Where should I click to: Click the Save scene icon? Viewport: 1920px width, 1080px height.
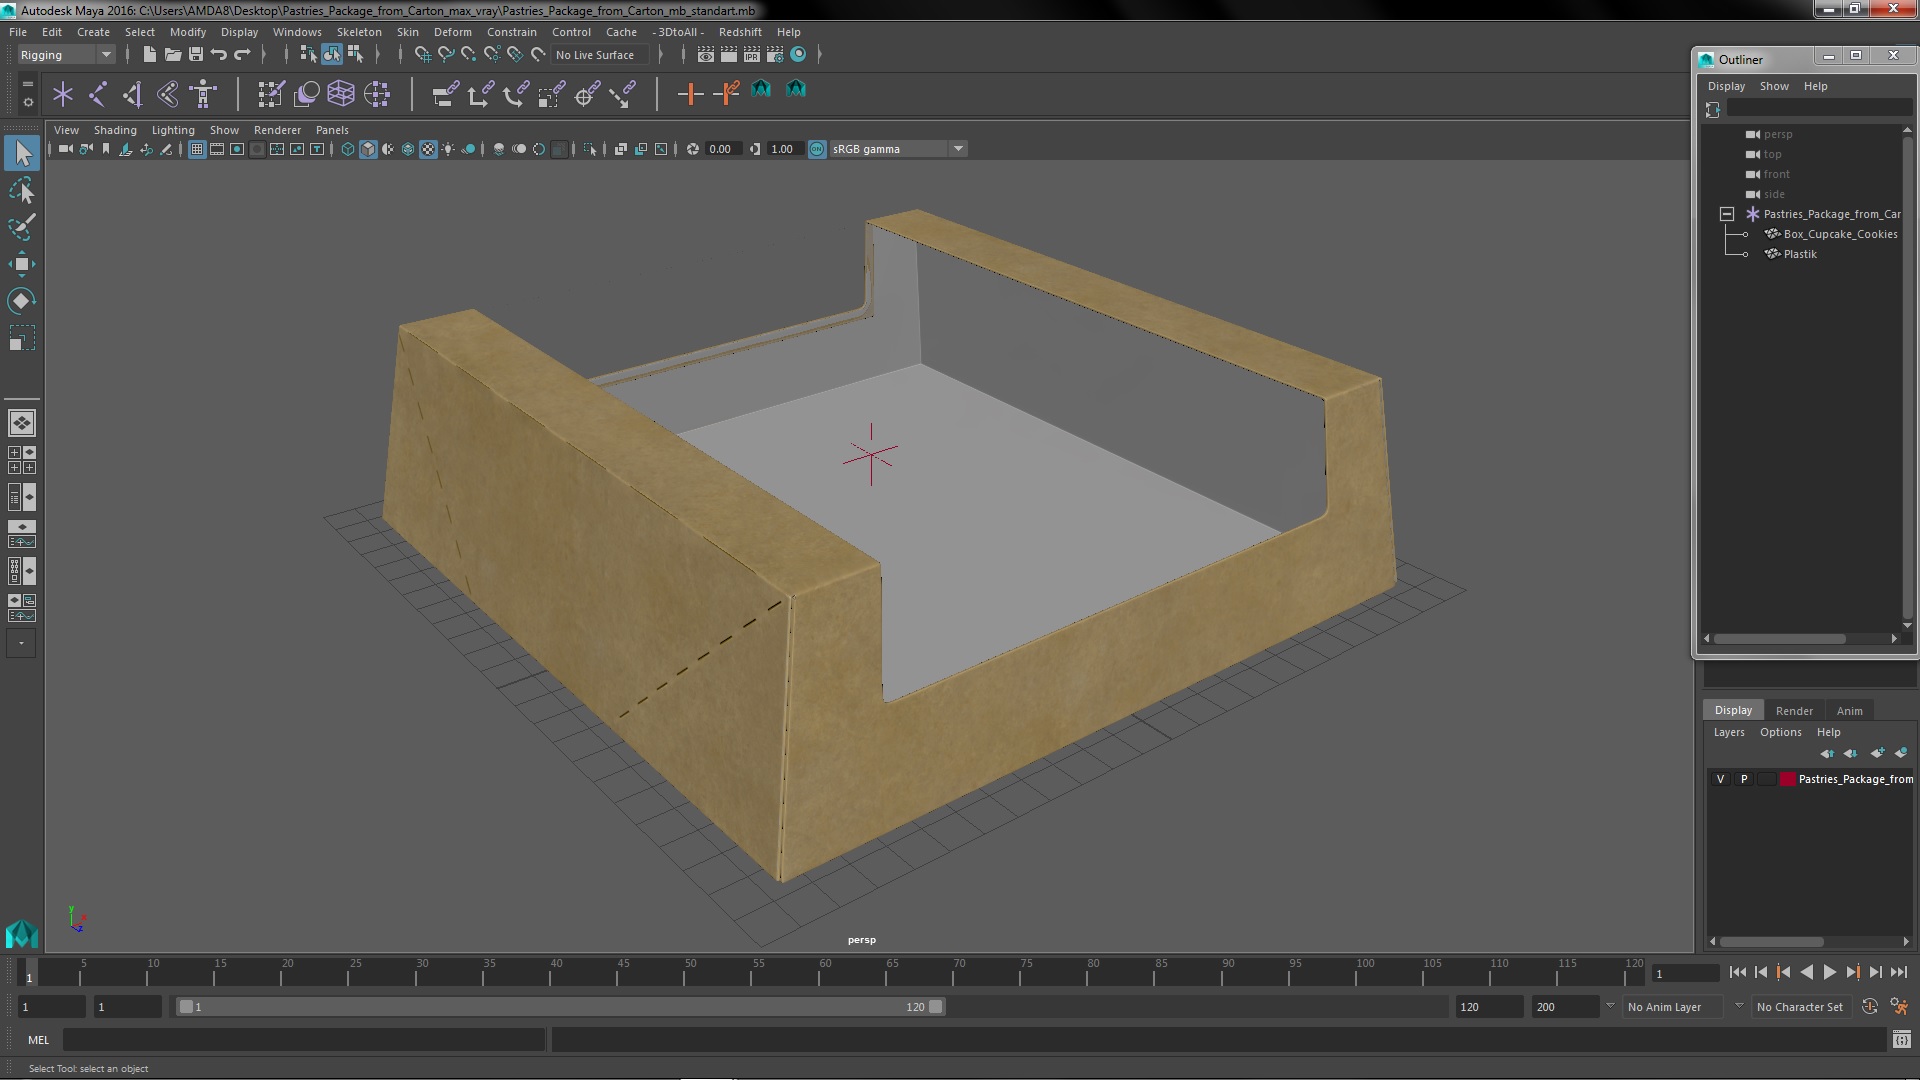(196, 55)
